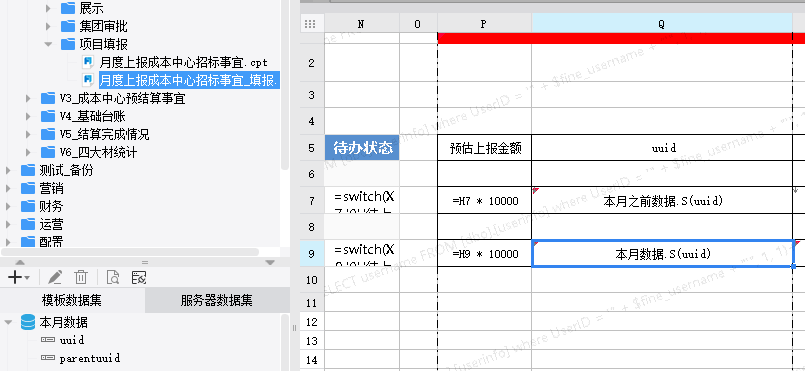
Task: Click the pencil edit dataset icon
Action: pyautogui.click(x=55, y=278)
